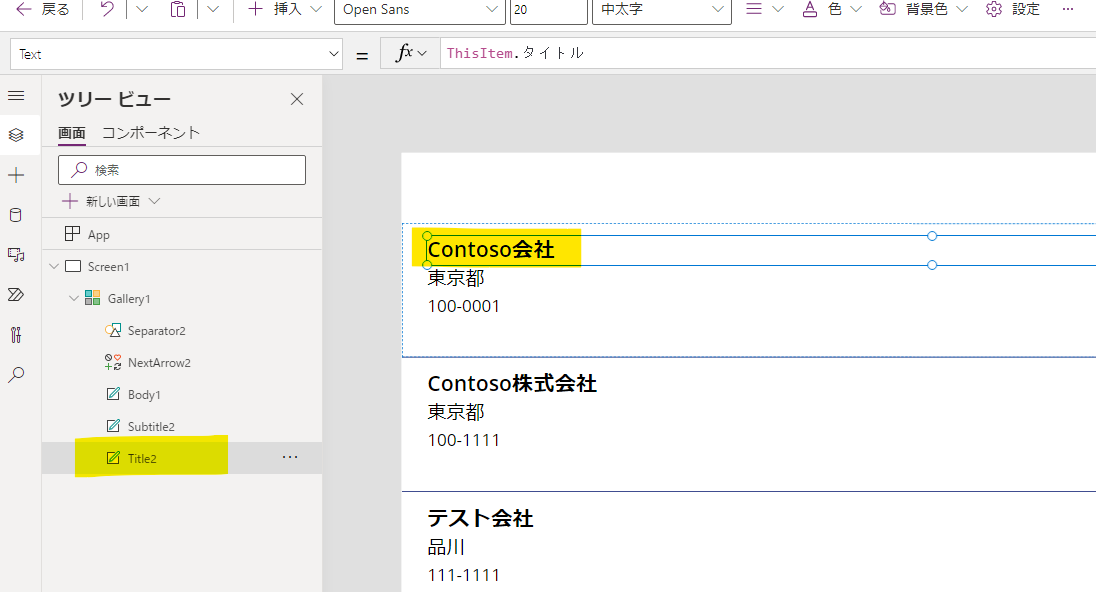Viewport: 1096px width, 592px height.
Task: Switch to the コンポーネント tab
Action: point(151,133)
